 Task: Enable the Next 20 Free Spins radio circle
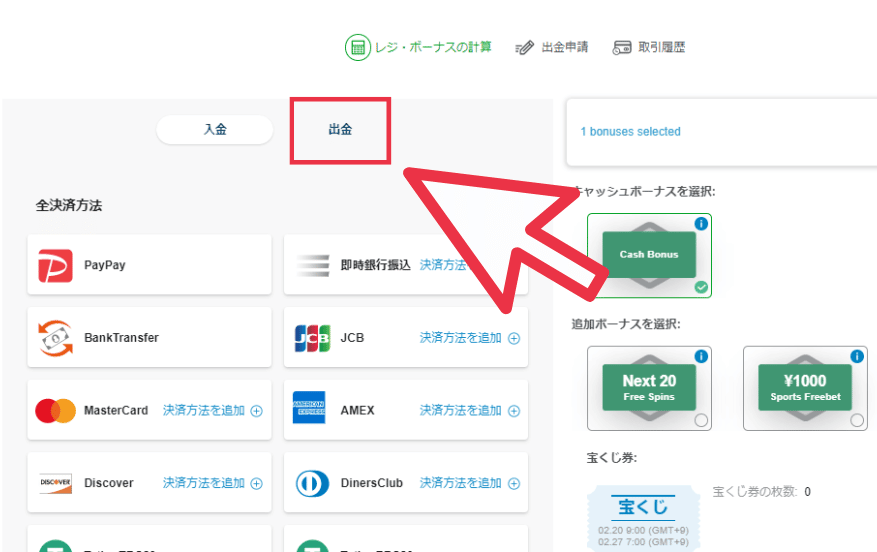coord(701,421)
